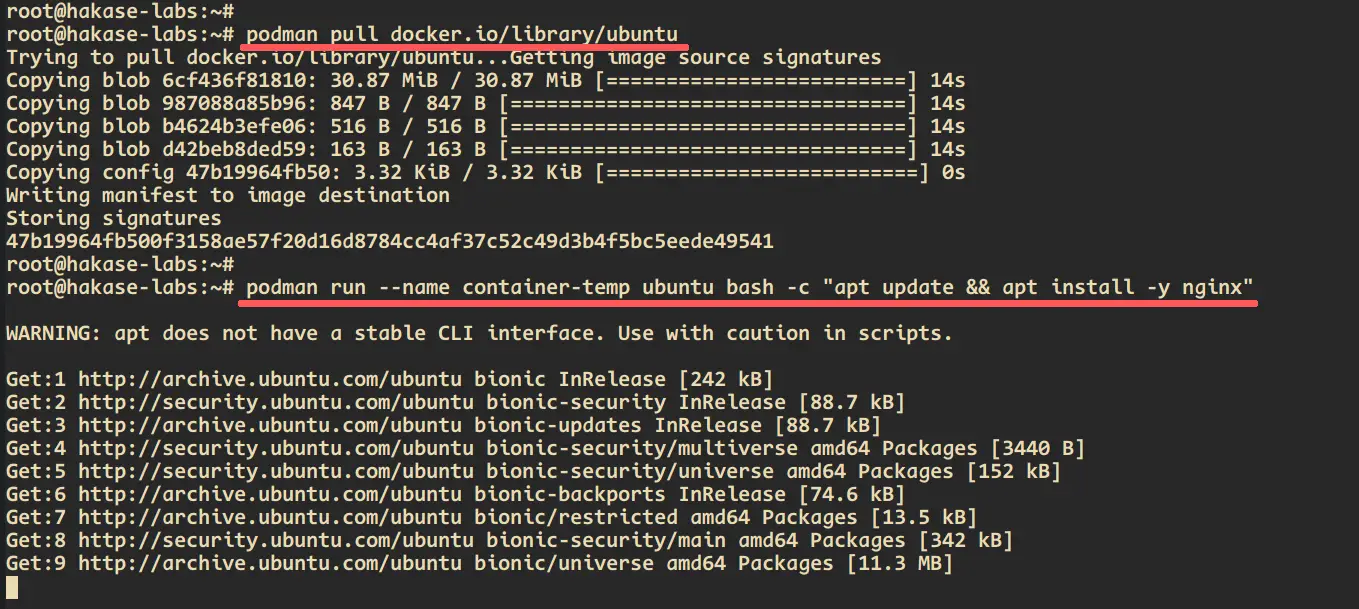Click the podman run container-temp command line
The height and width of the screenshot is (609, 1359).
750,288
